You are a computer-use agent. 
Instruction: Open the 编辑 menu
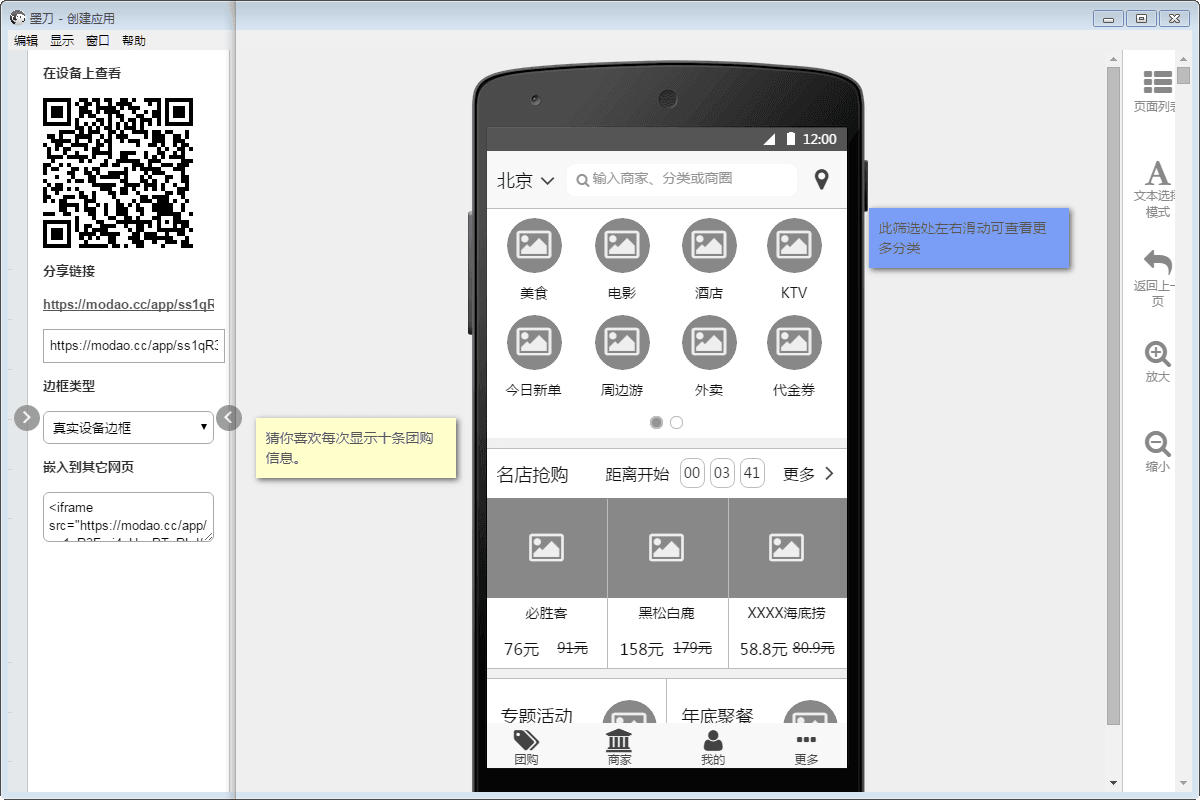click(26, 41)
